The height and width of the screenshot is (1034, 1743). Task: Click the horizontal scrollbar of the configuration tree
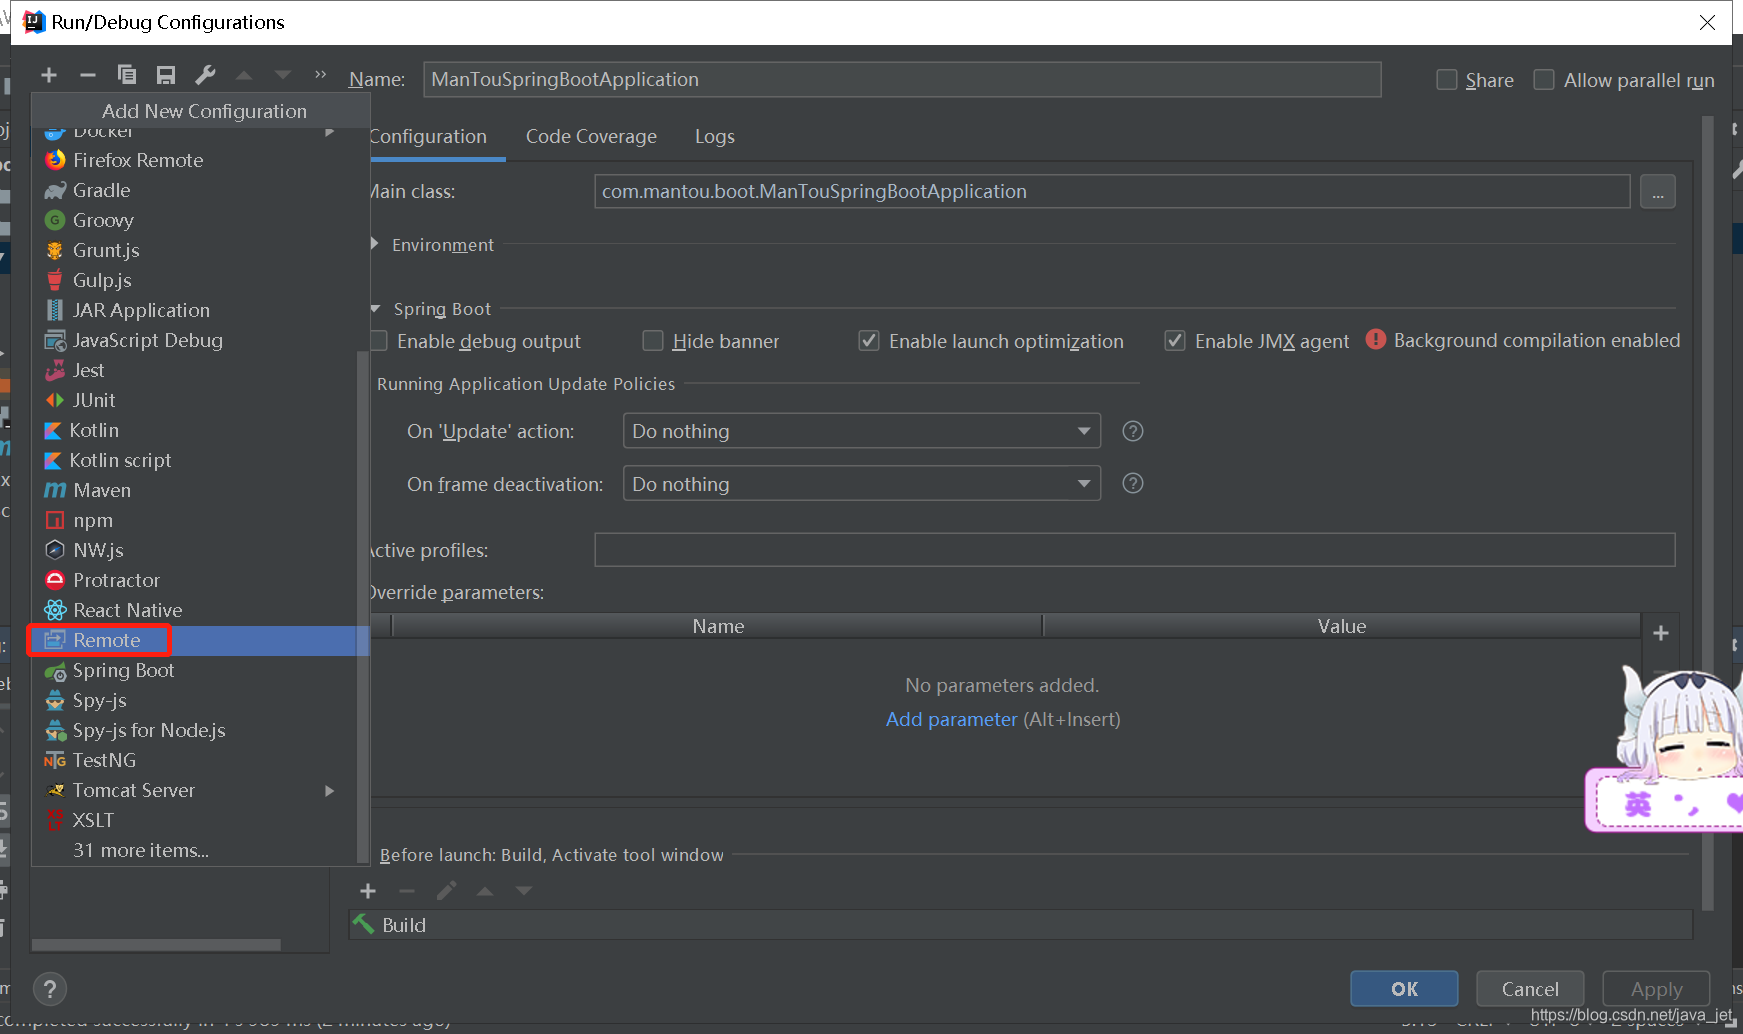tap(156, 945)
